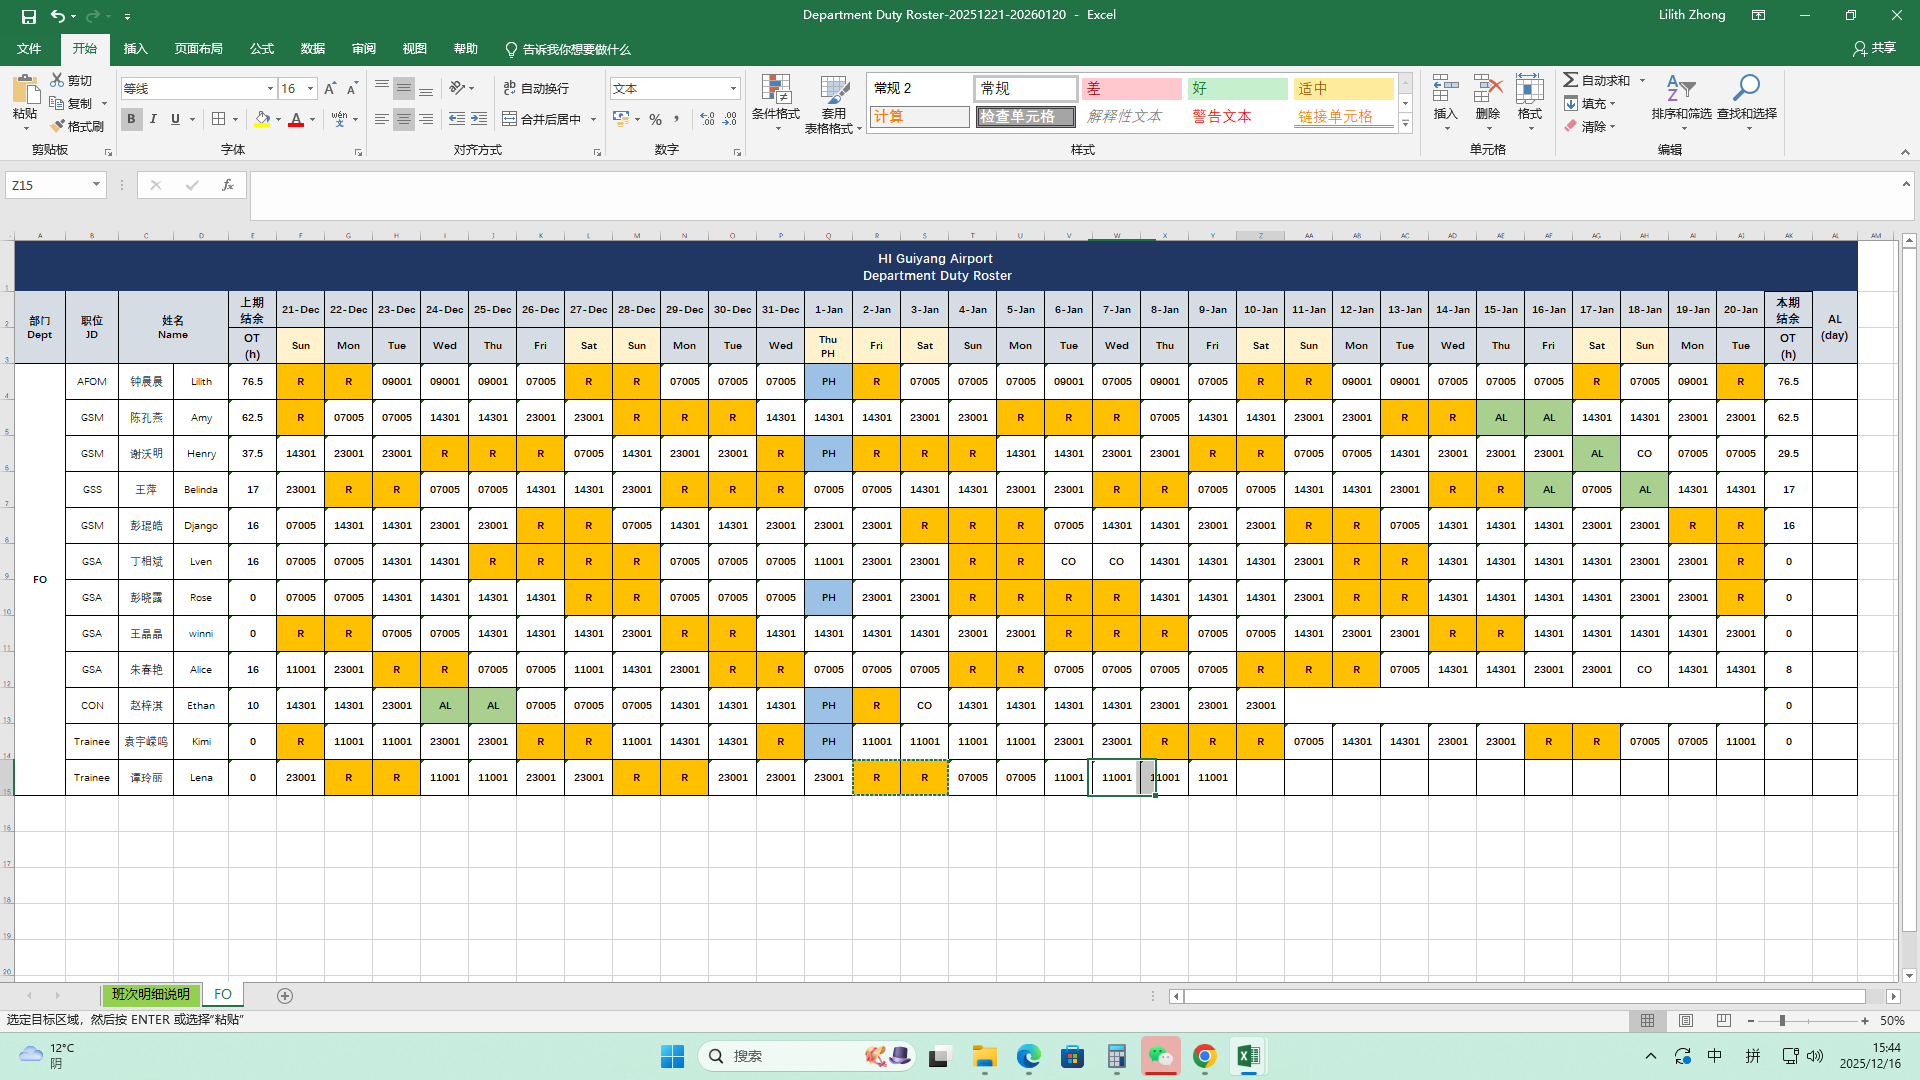This screenshot has width=1920, height=1080.
Task: Click Merge and Center icon
Action: click(510, 119)
